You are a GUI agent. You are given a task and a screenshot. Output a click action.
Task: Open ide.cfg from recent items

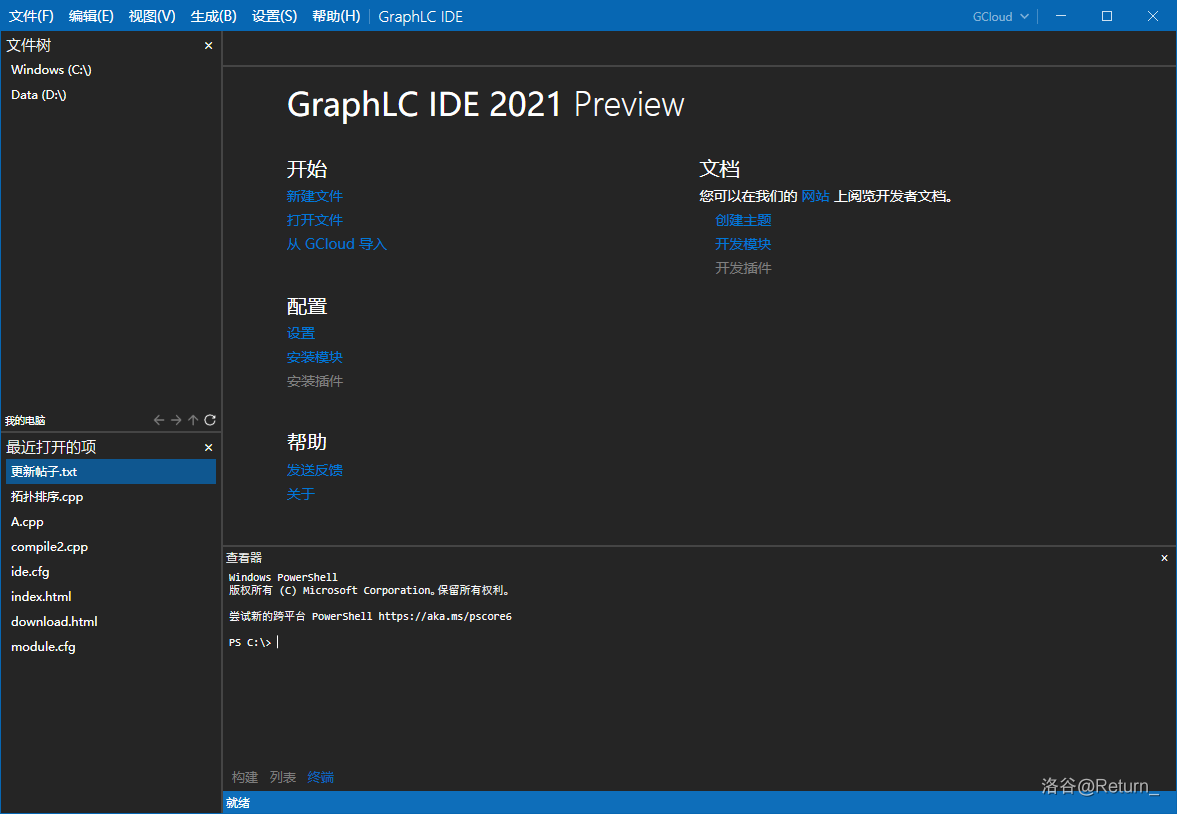[x=111, y=571]
